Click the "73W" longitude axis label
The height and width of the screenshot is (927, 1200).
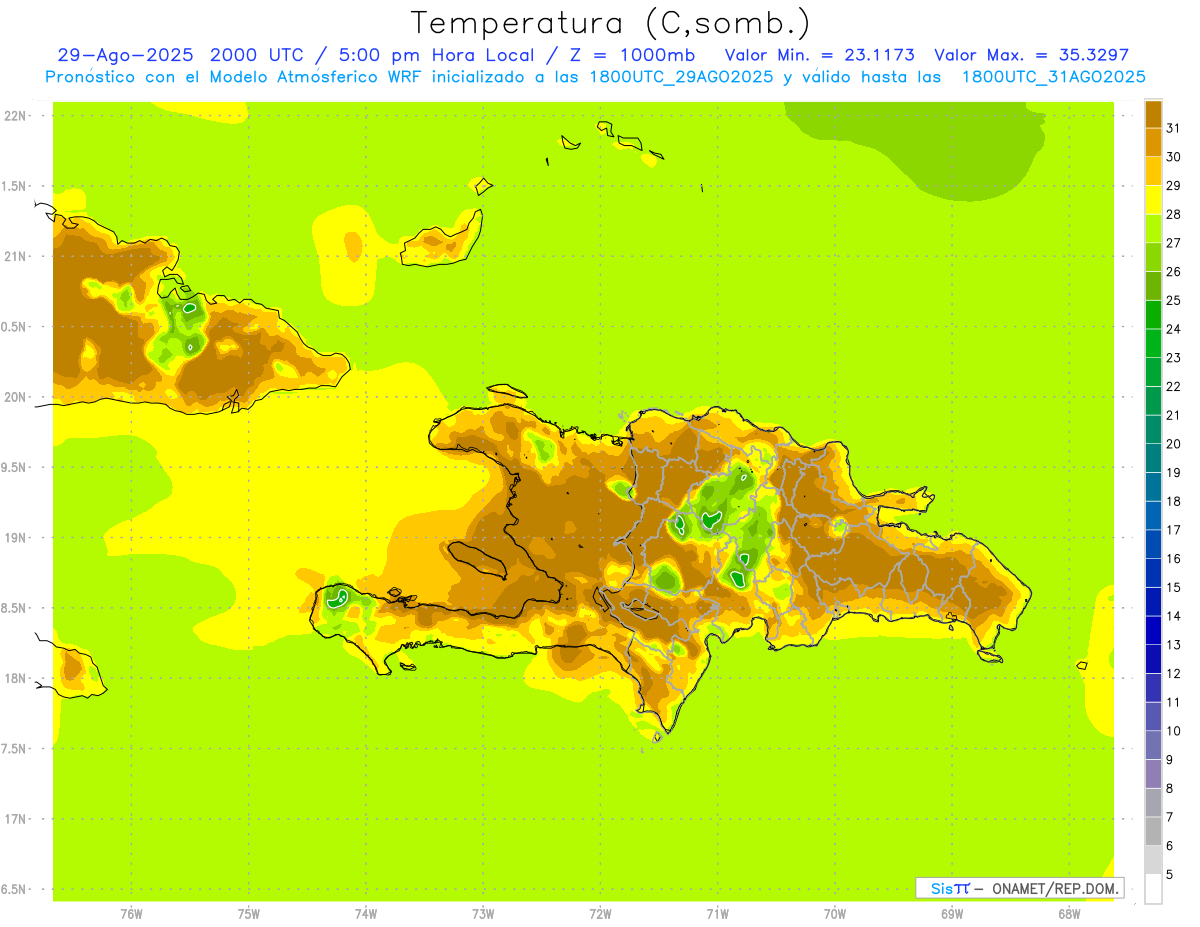coord(483,914)
